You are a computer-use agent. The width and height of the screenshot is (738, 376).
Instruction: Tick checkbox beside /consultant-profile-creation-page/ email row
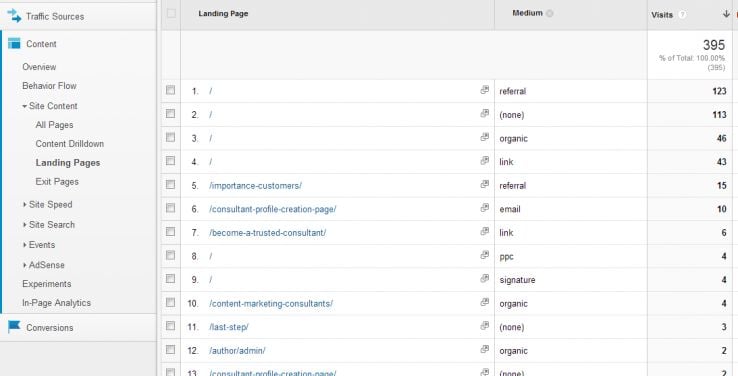pos(170,208)
